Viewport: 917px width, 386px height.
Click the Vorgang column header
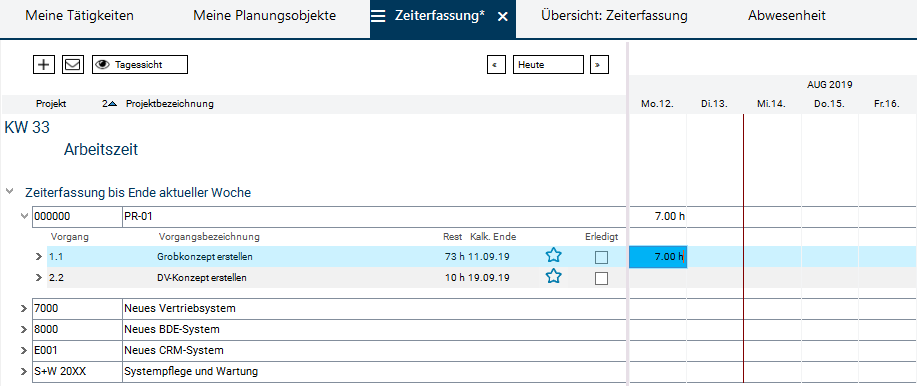point(70,237)
